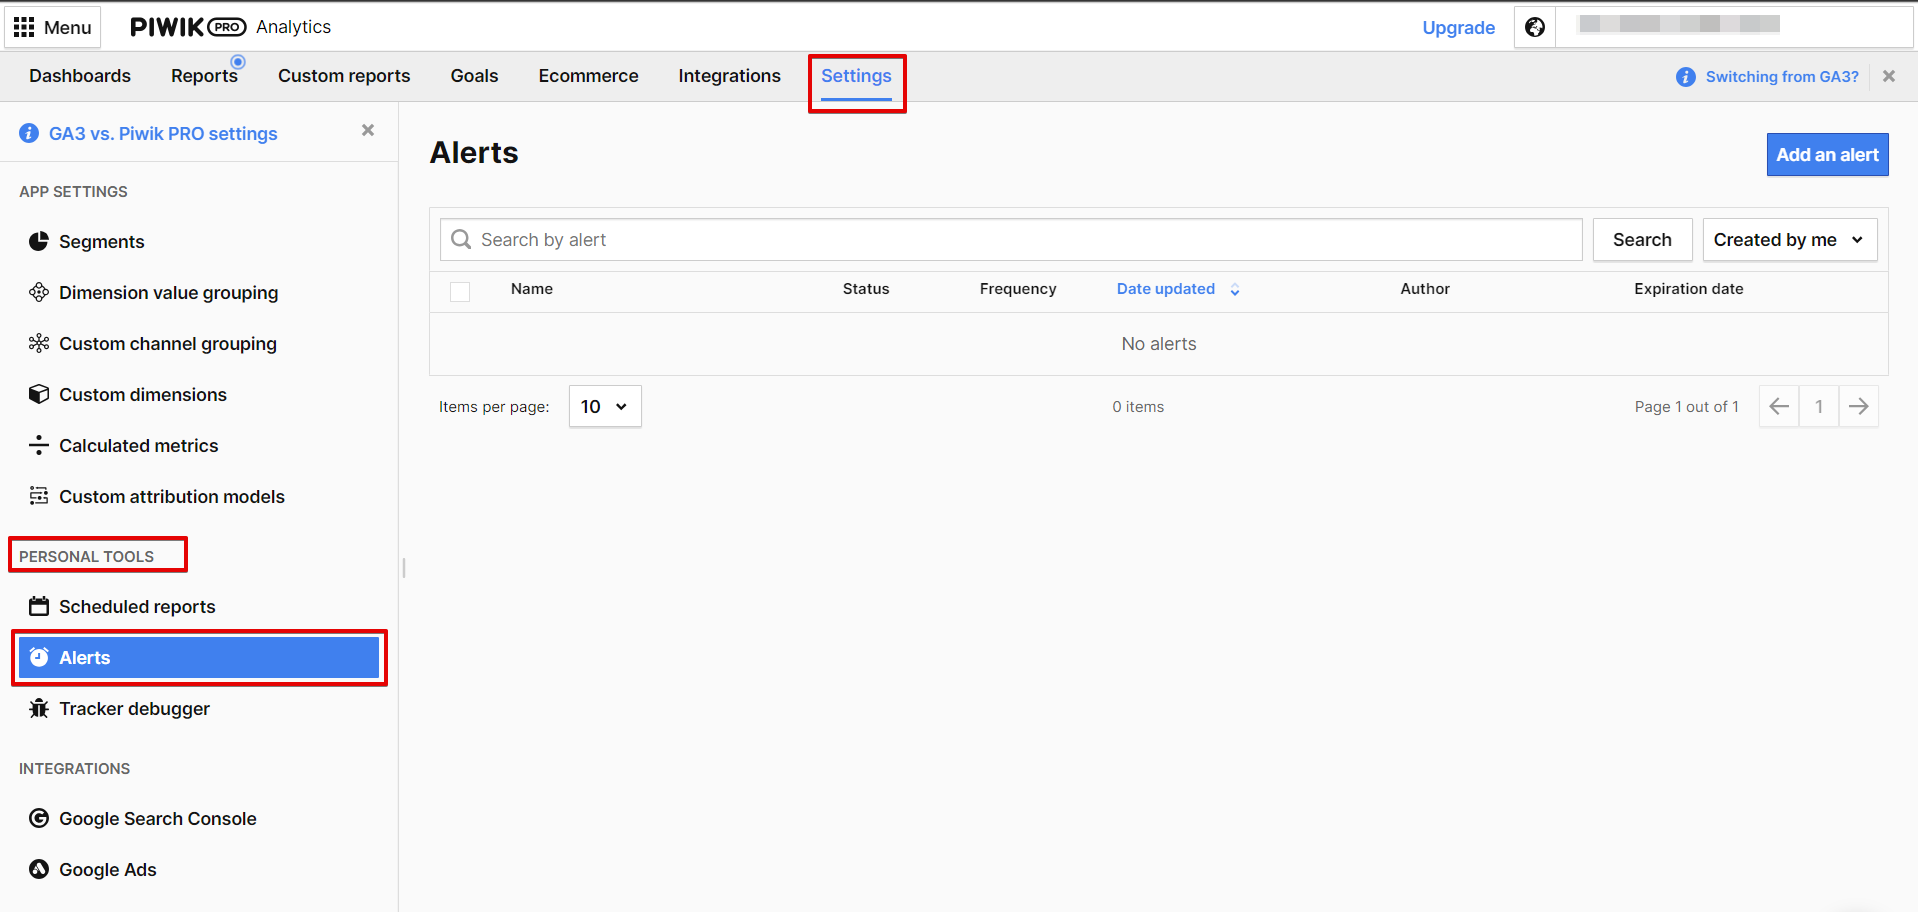Open the Goals tab

point(474,76)
